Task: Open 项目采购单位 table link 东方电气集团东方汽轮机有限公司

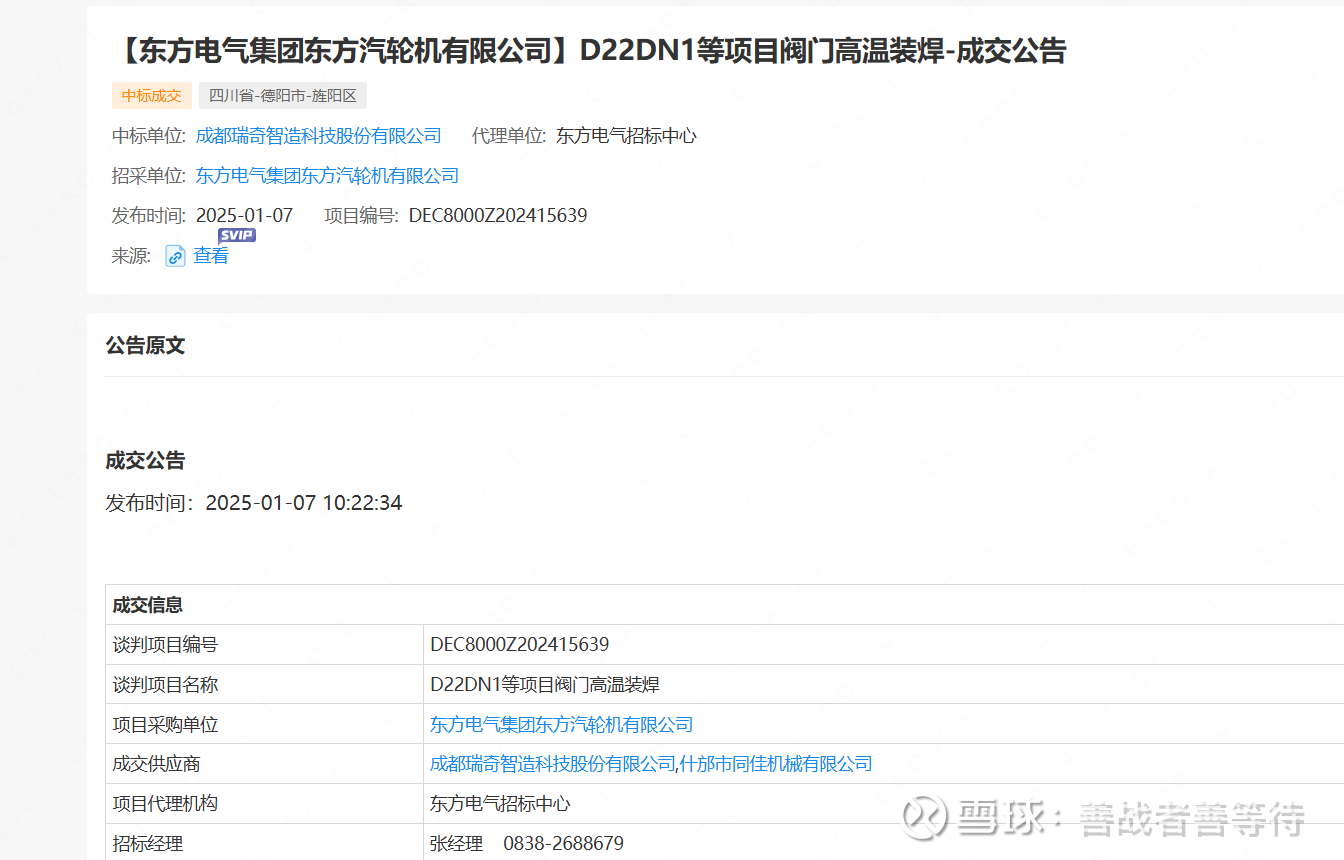Action: coord(561,724)
